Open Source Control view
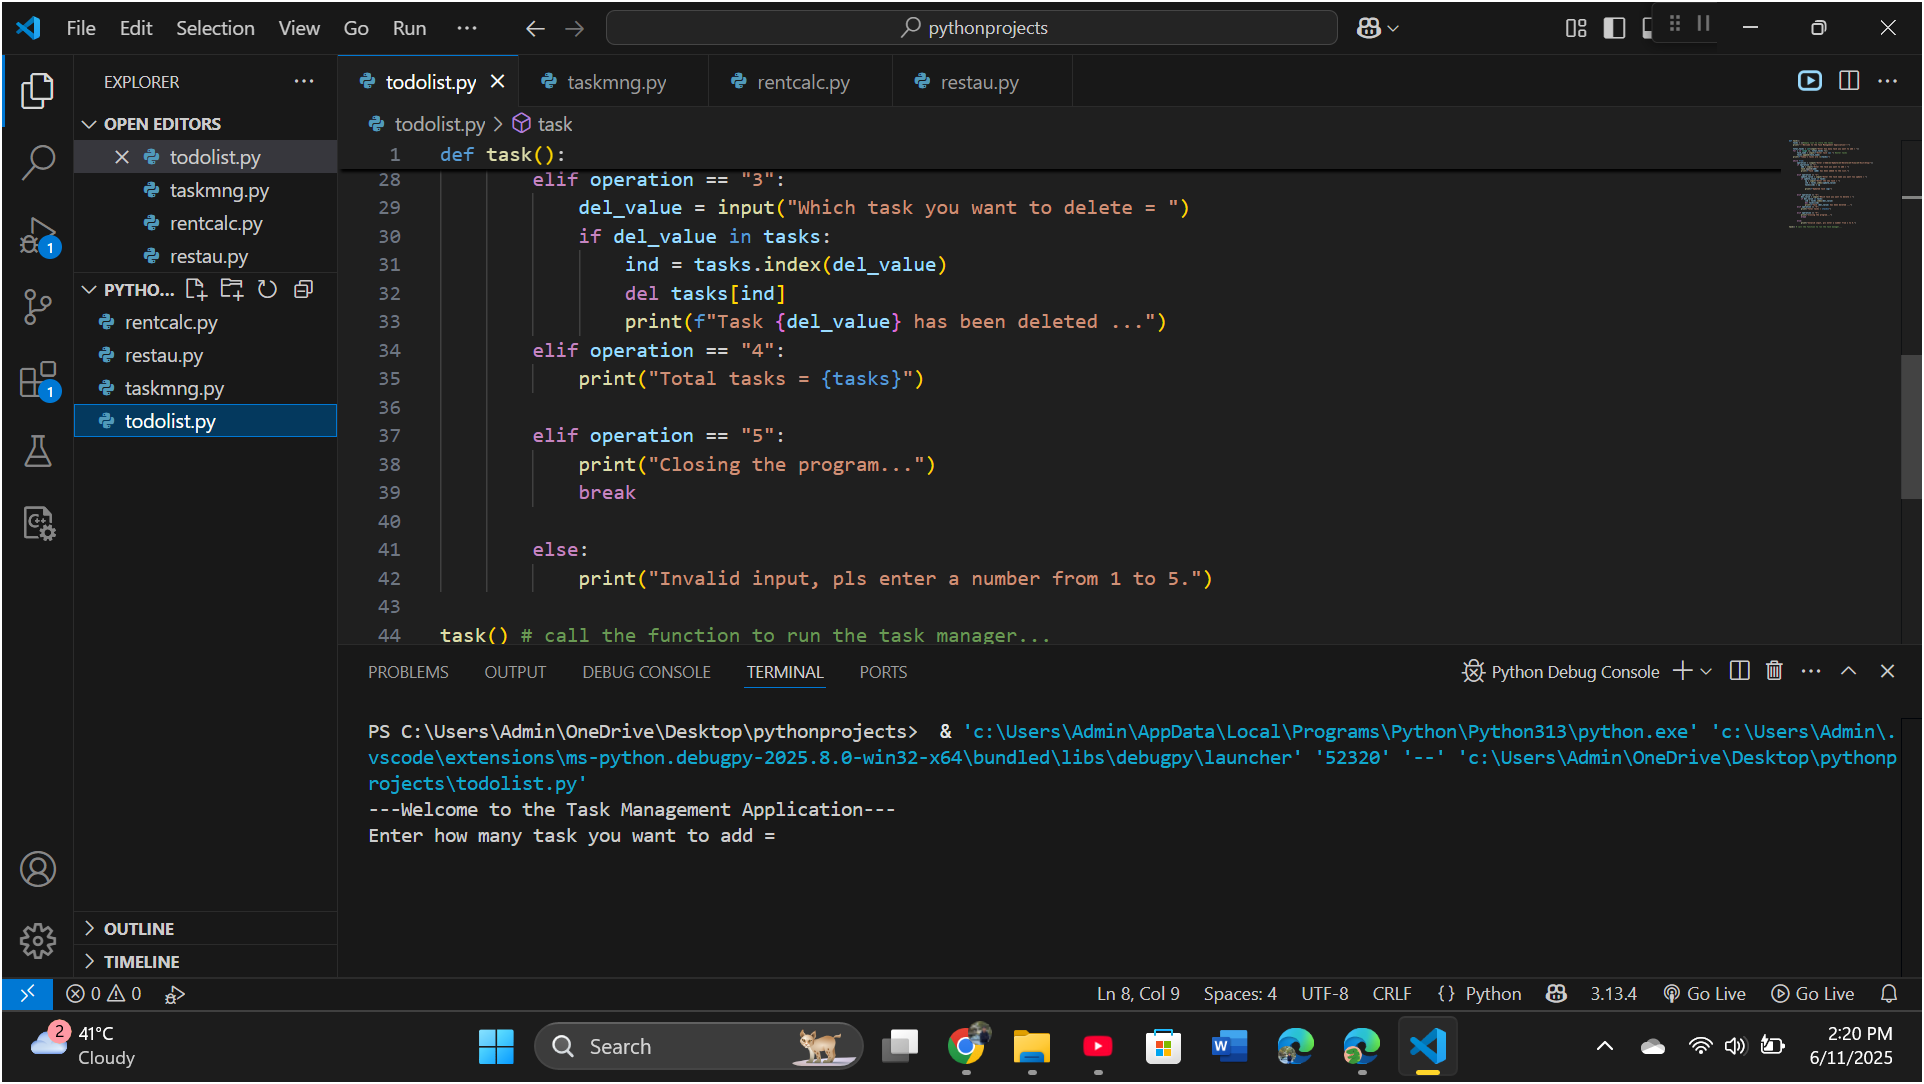The width and height of the screenshot is (1924, 1084). (x=38, y=307)
